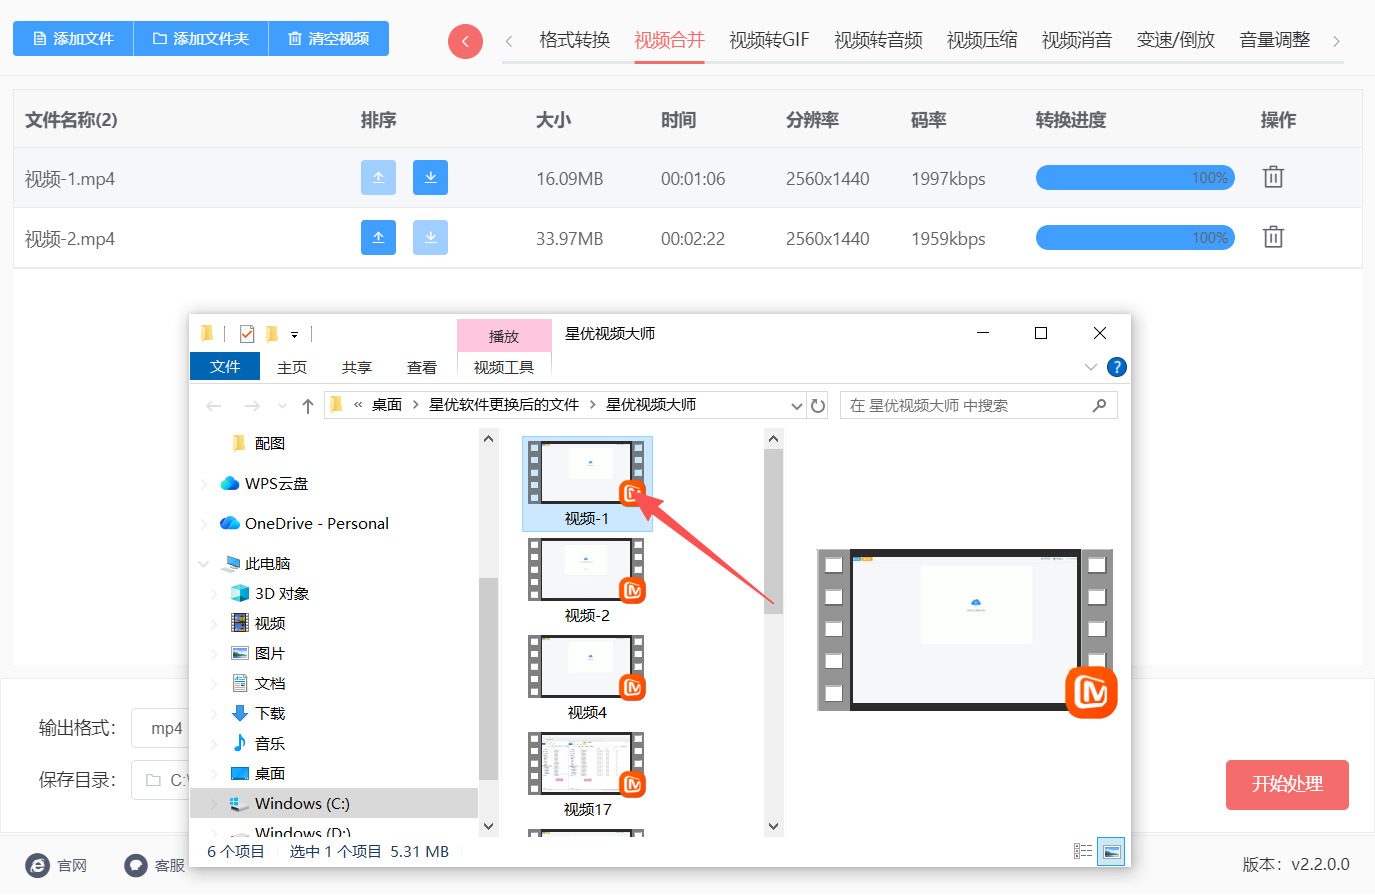Expand the WPS云盘 tree node

pyautogui.click(x=204, y=484)
